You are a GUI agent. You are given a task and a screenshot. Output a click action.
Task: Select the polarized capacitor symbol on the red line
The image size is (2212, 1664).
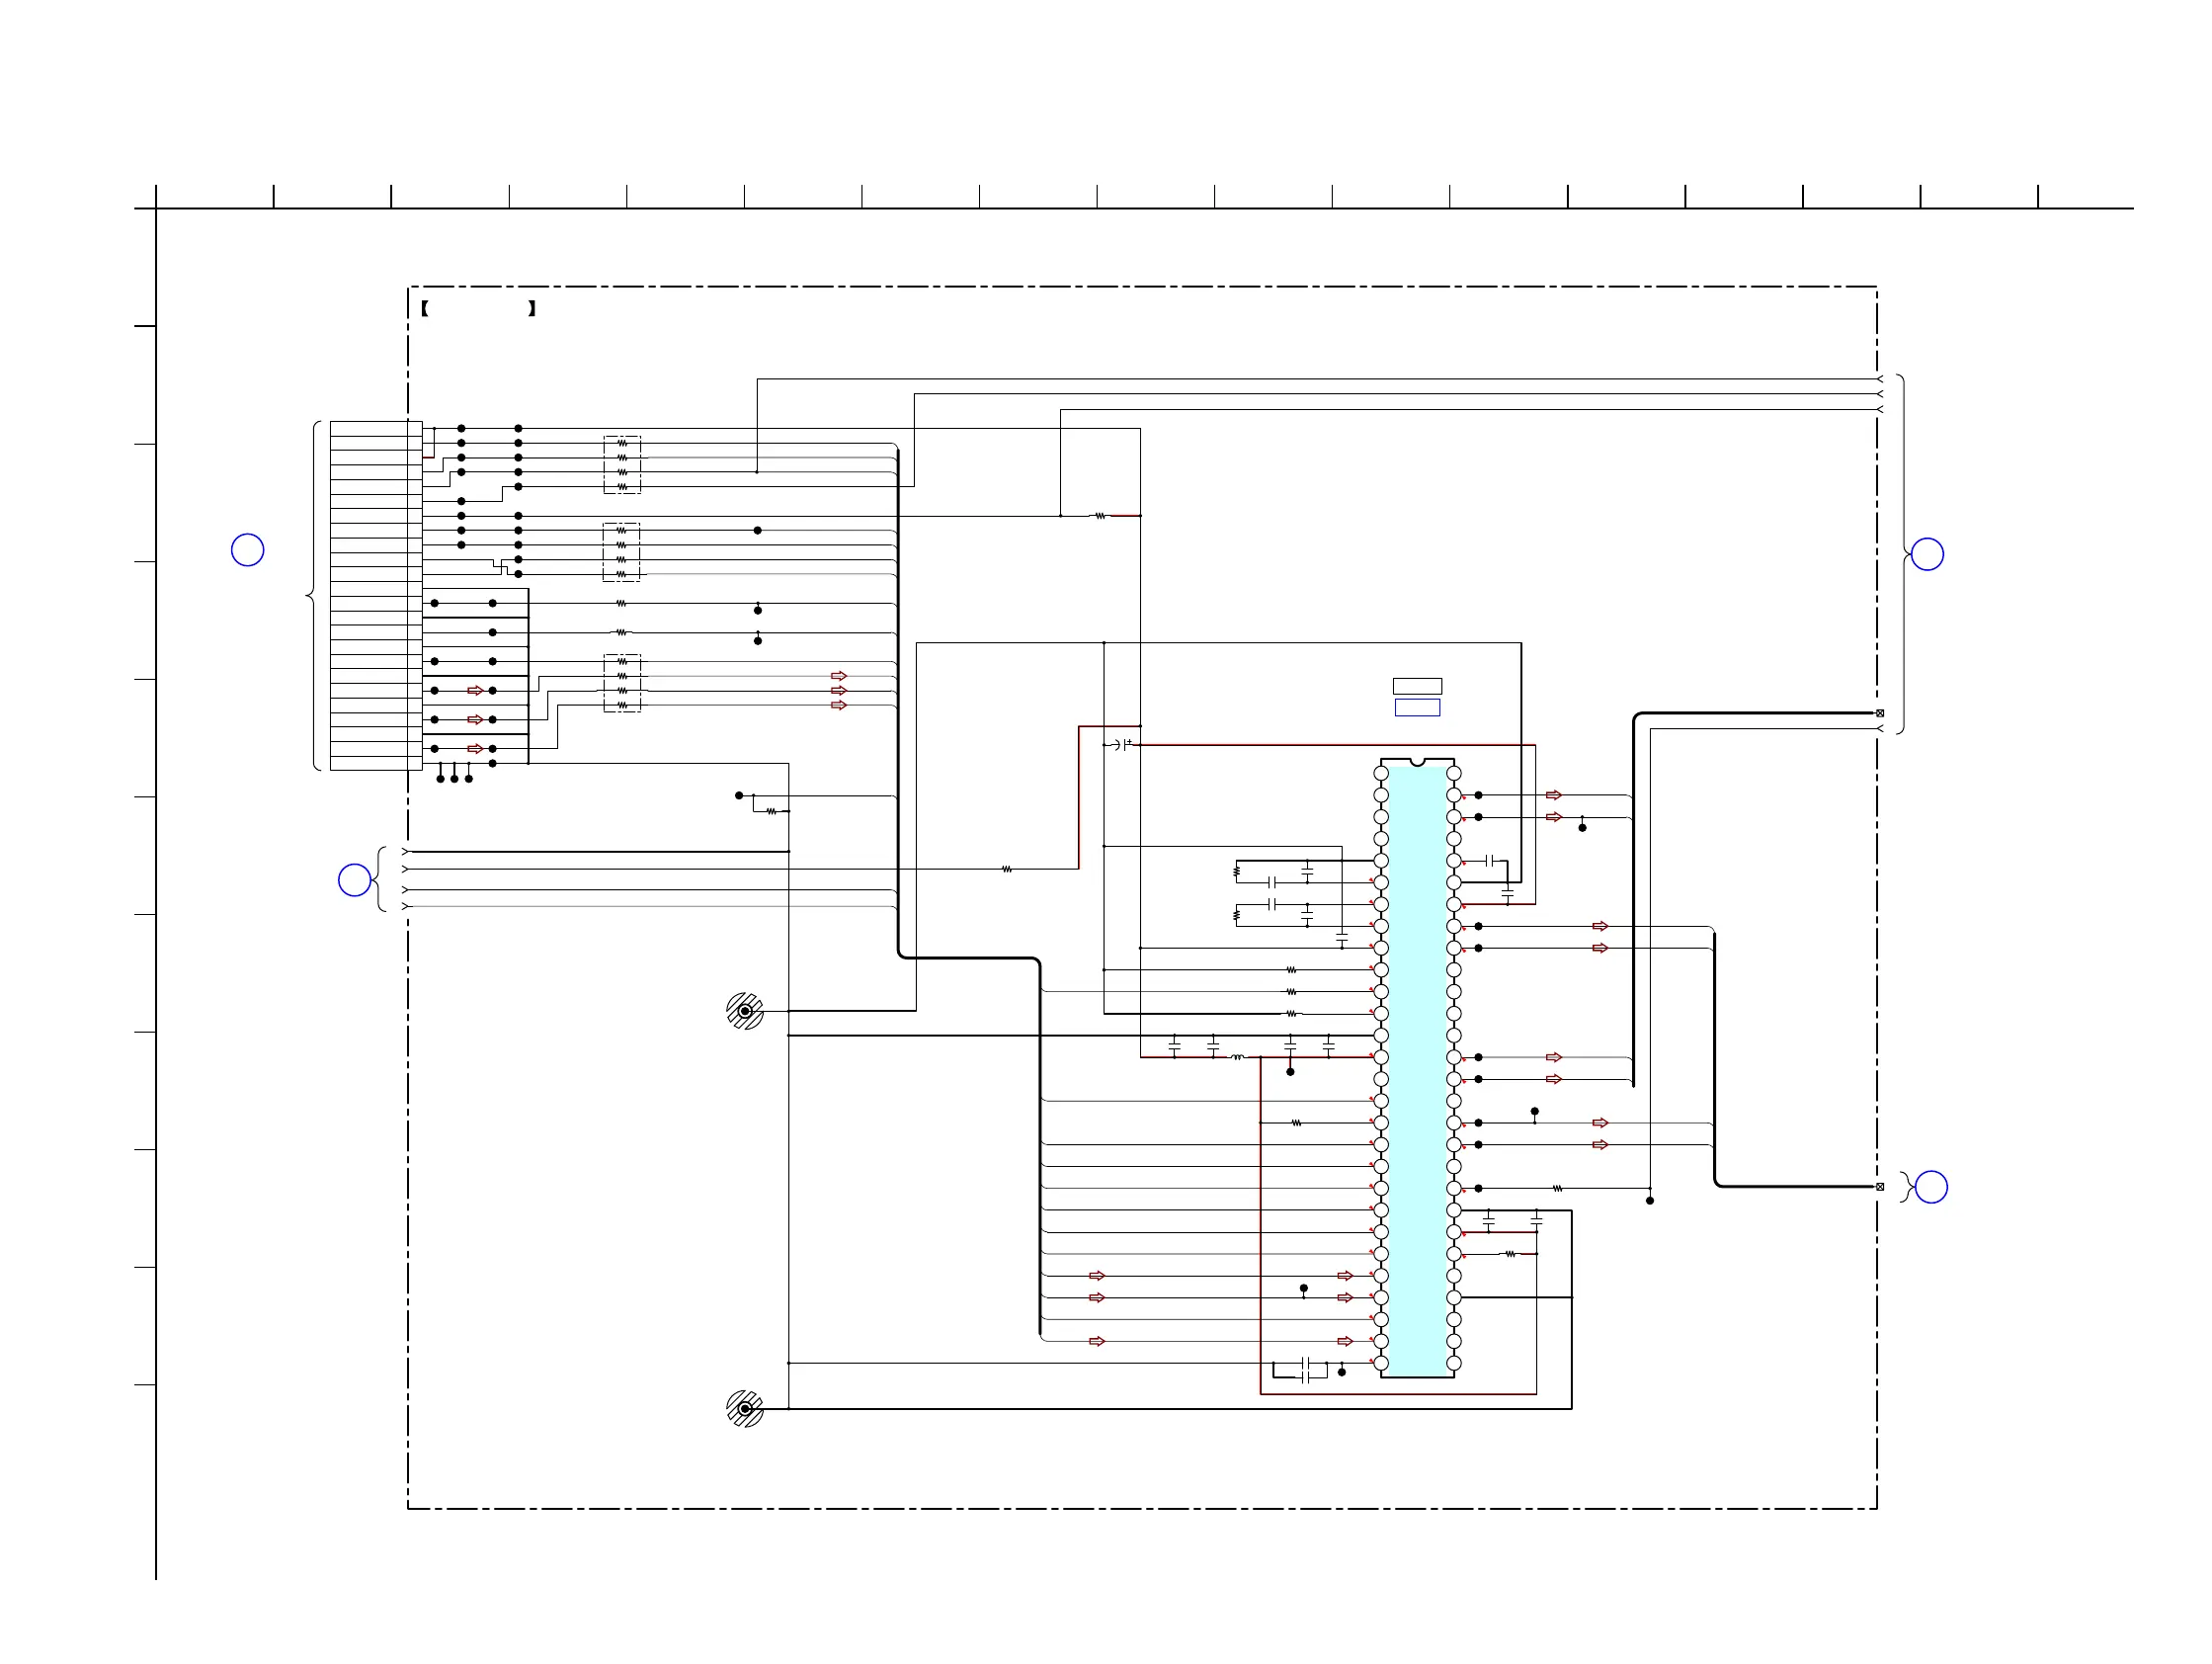coord(1122,744)
